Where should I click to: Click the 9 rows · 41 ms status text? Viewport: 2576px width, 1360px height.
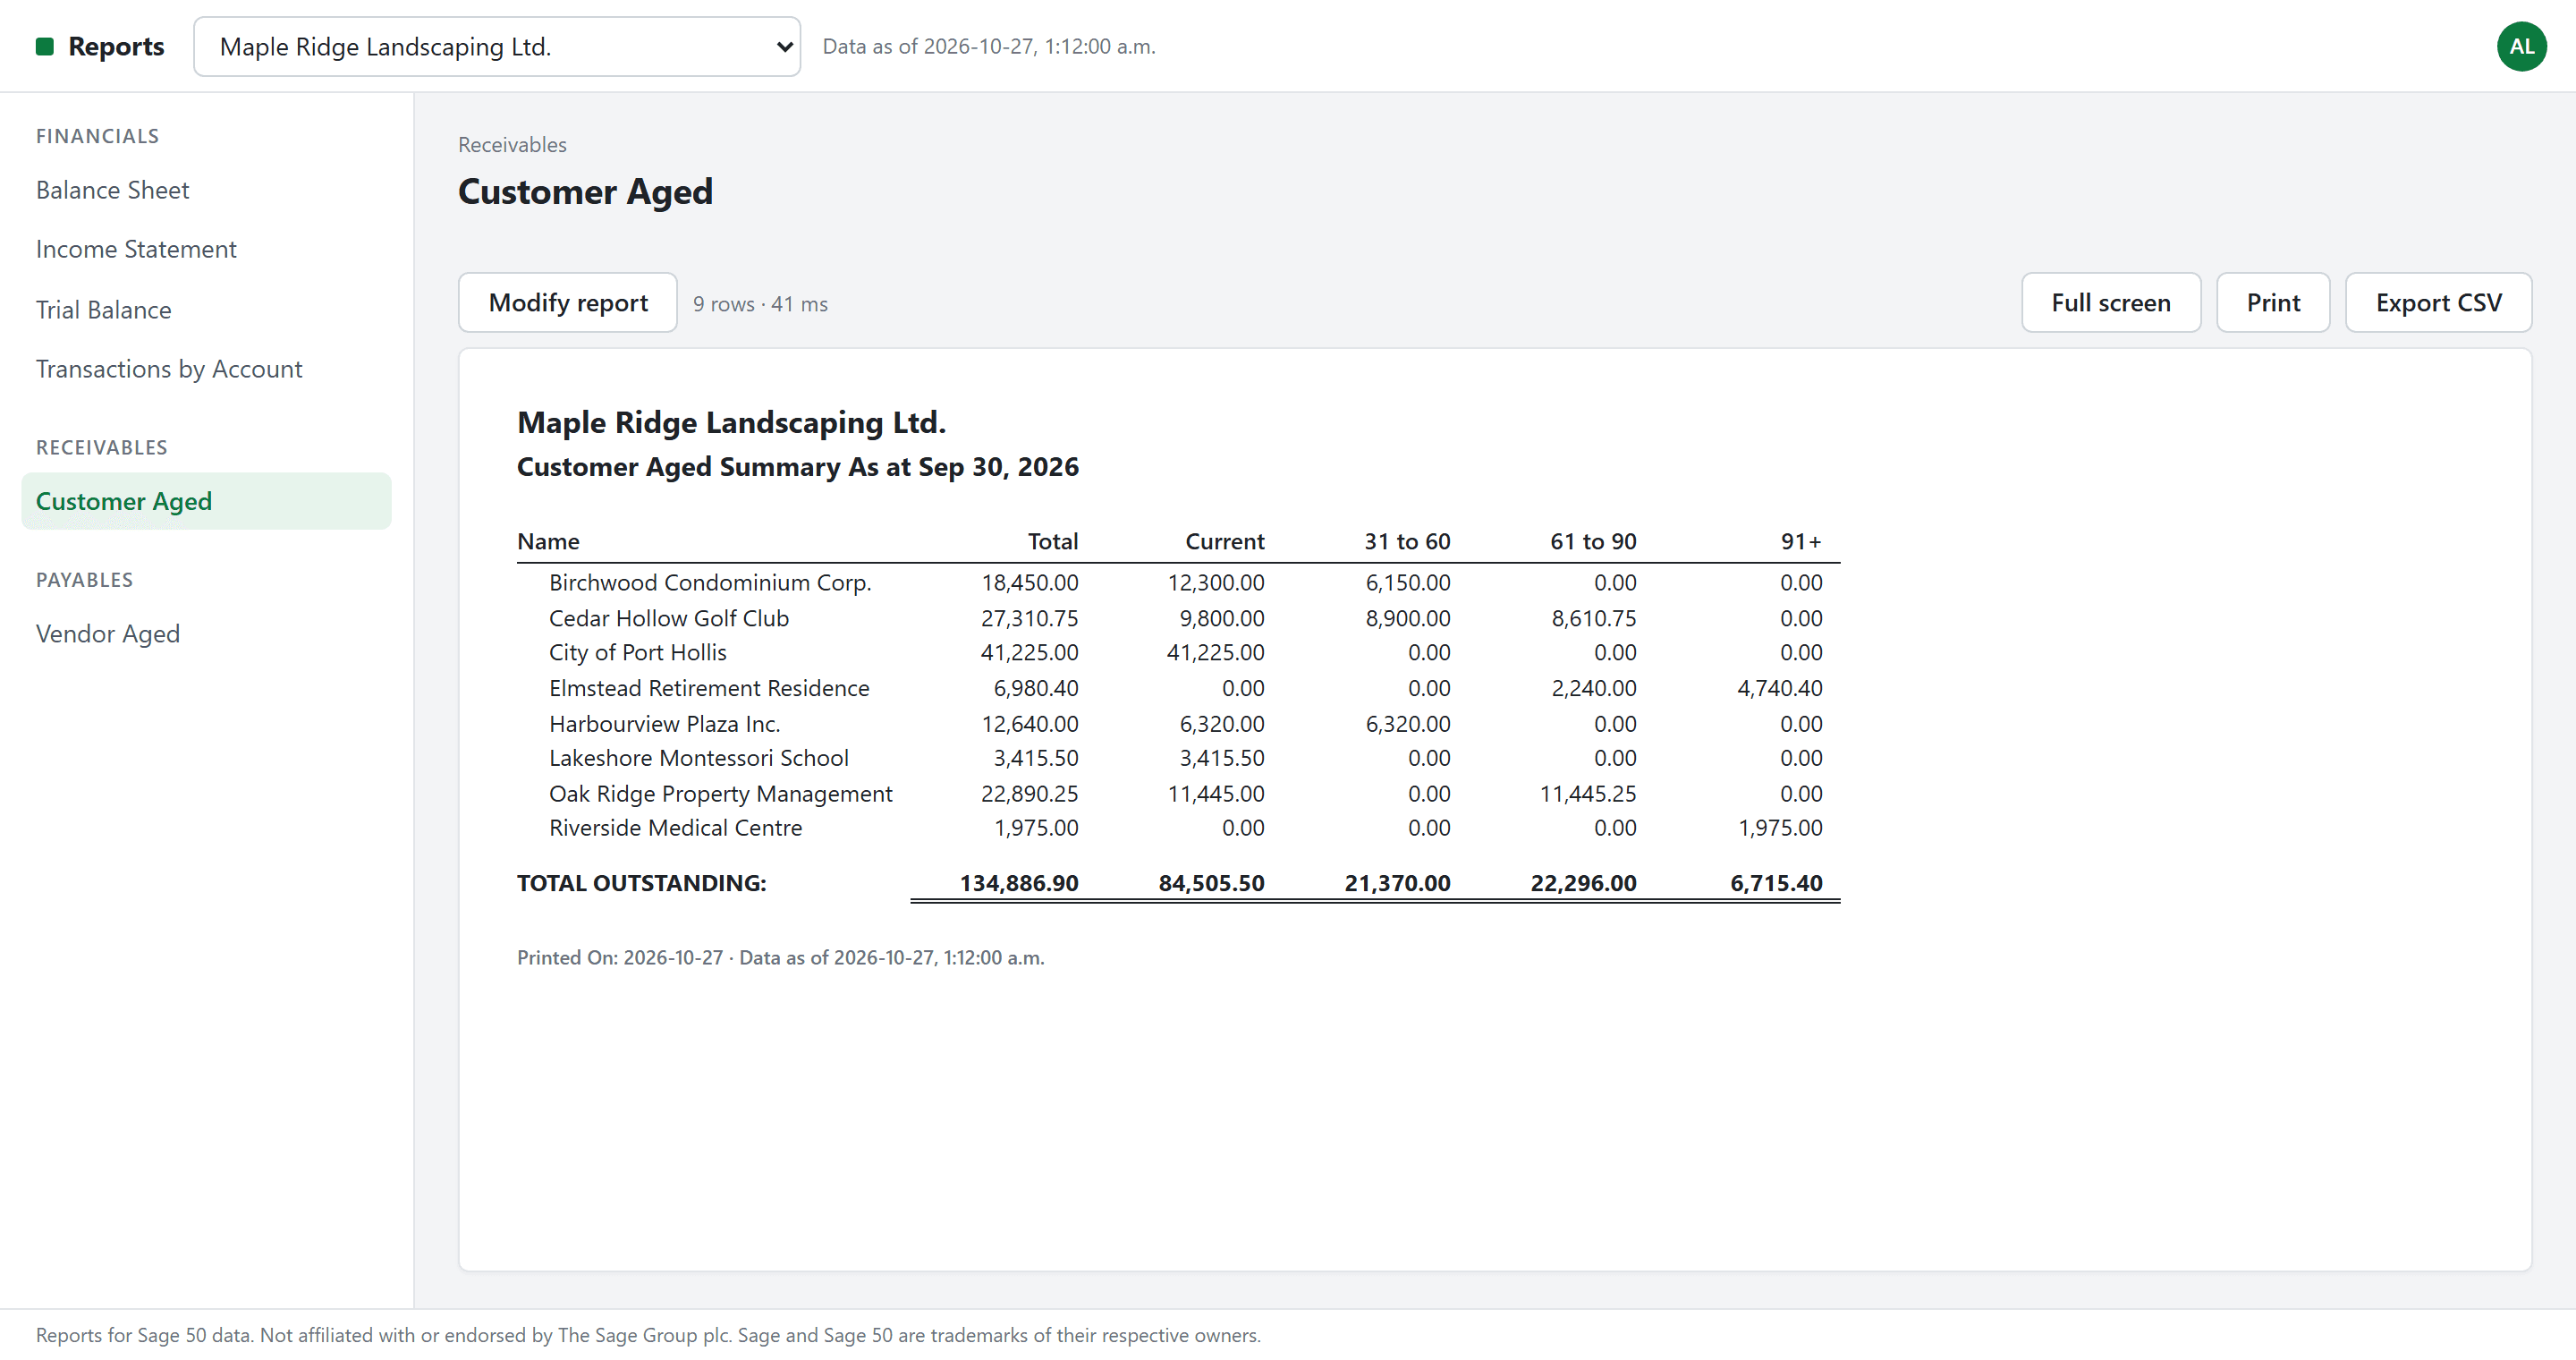(x=760, y=303)
